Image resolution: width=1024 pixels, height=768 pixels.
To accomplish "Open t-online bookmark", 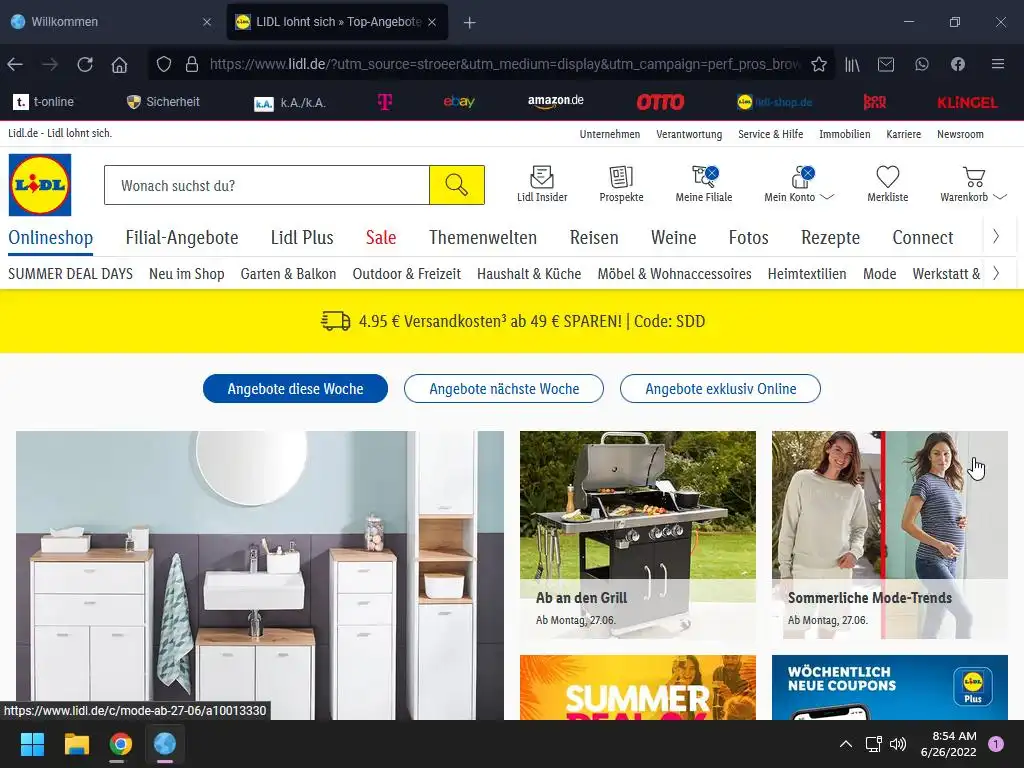I will click(x=44, y=102).
